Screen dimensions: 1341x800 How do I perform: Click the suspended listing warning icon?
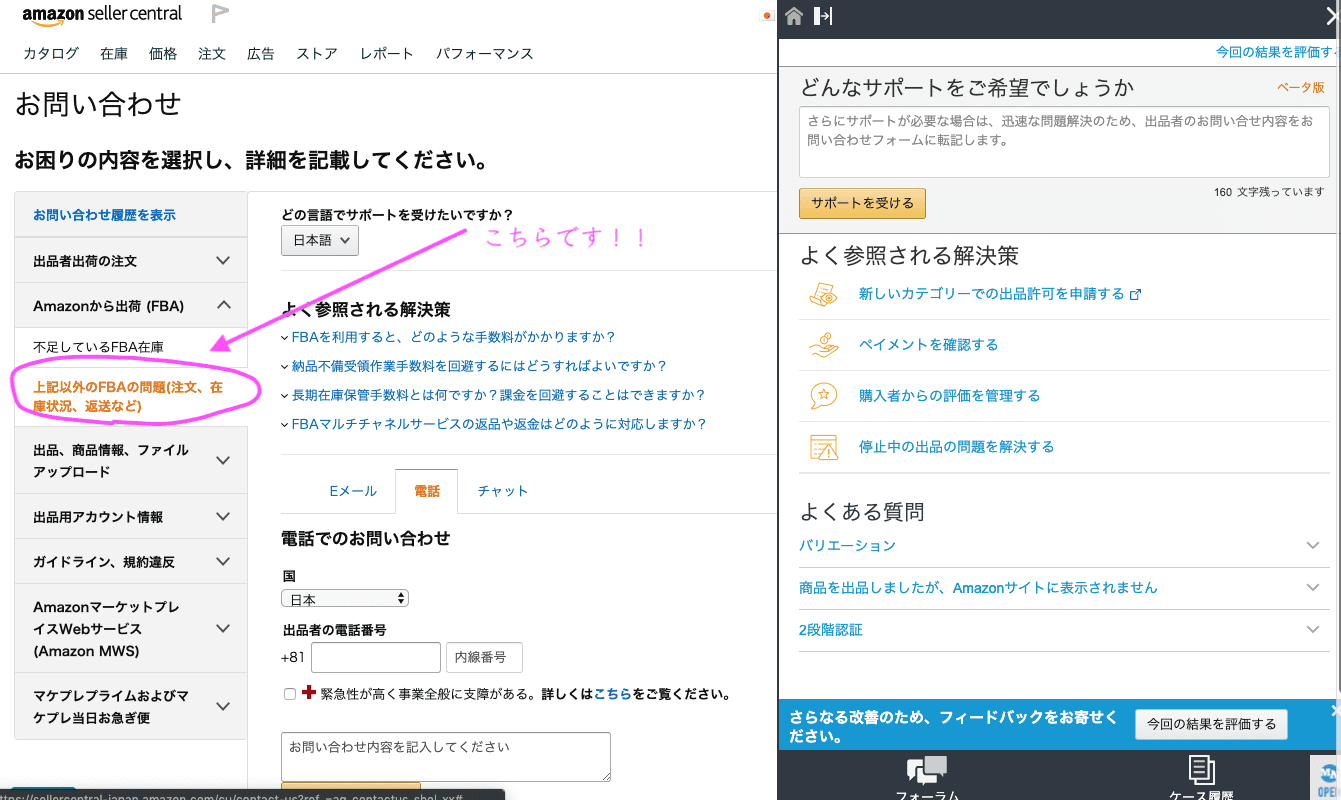823,447
